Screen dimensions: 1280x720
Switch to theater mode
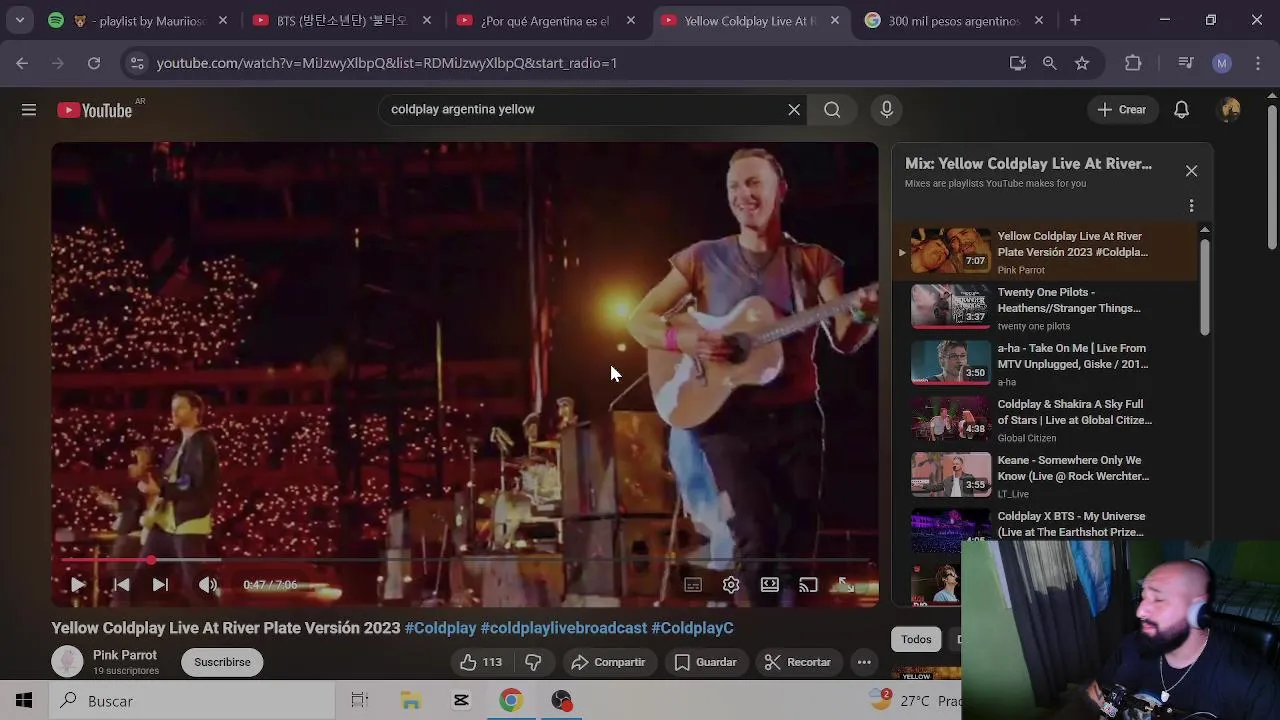coord(769,585)
